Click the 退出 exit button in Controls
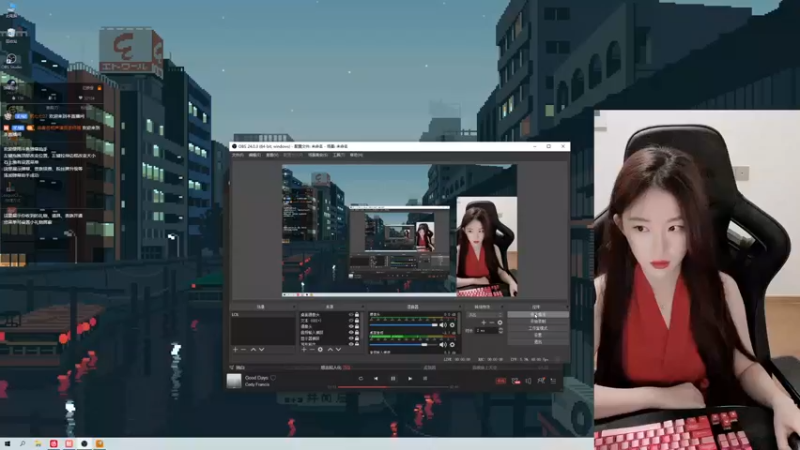This screenshot has height=450, width=800. coord(538,341)
